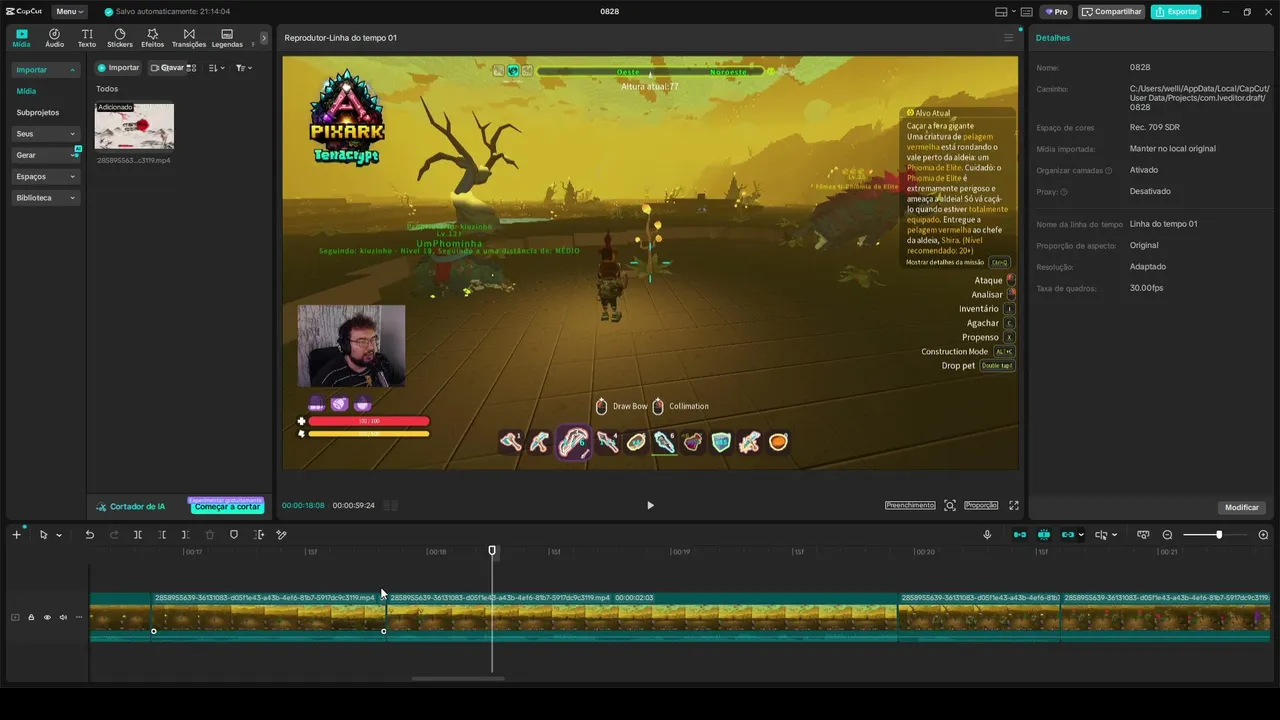Zoom in the timeline

pyautogui.click(x=1263, y=535)
